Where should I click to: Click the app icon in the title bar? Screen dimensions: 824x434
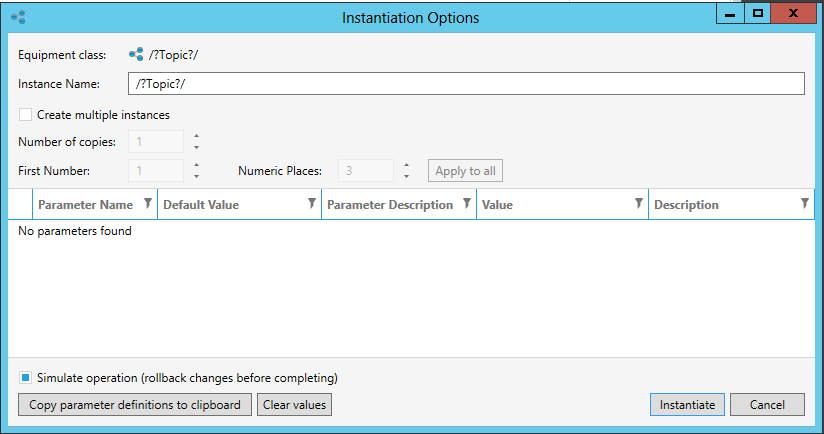tap(18, 17)
